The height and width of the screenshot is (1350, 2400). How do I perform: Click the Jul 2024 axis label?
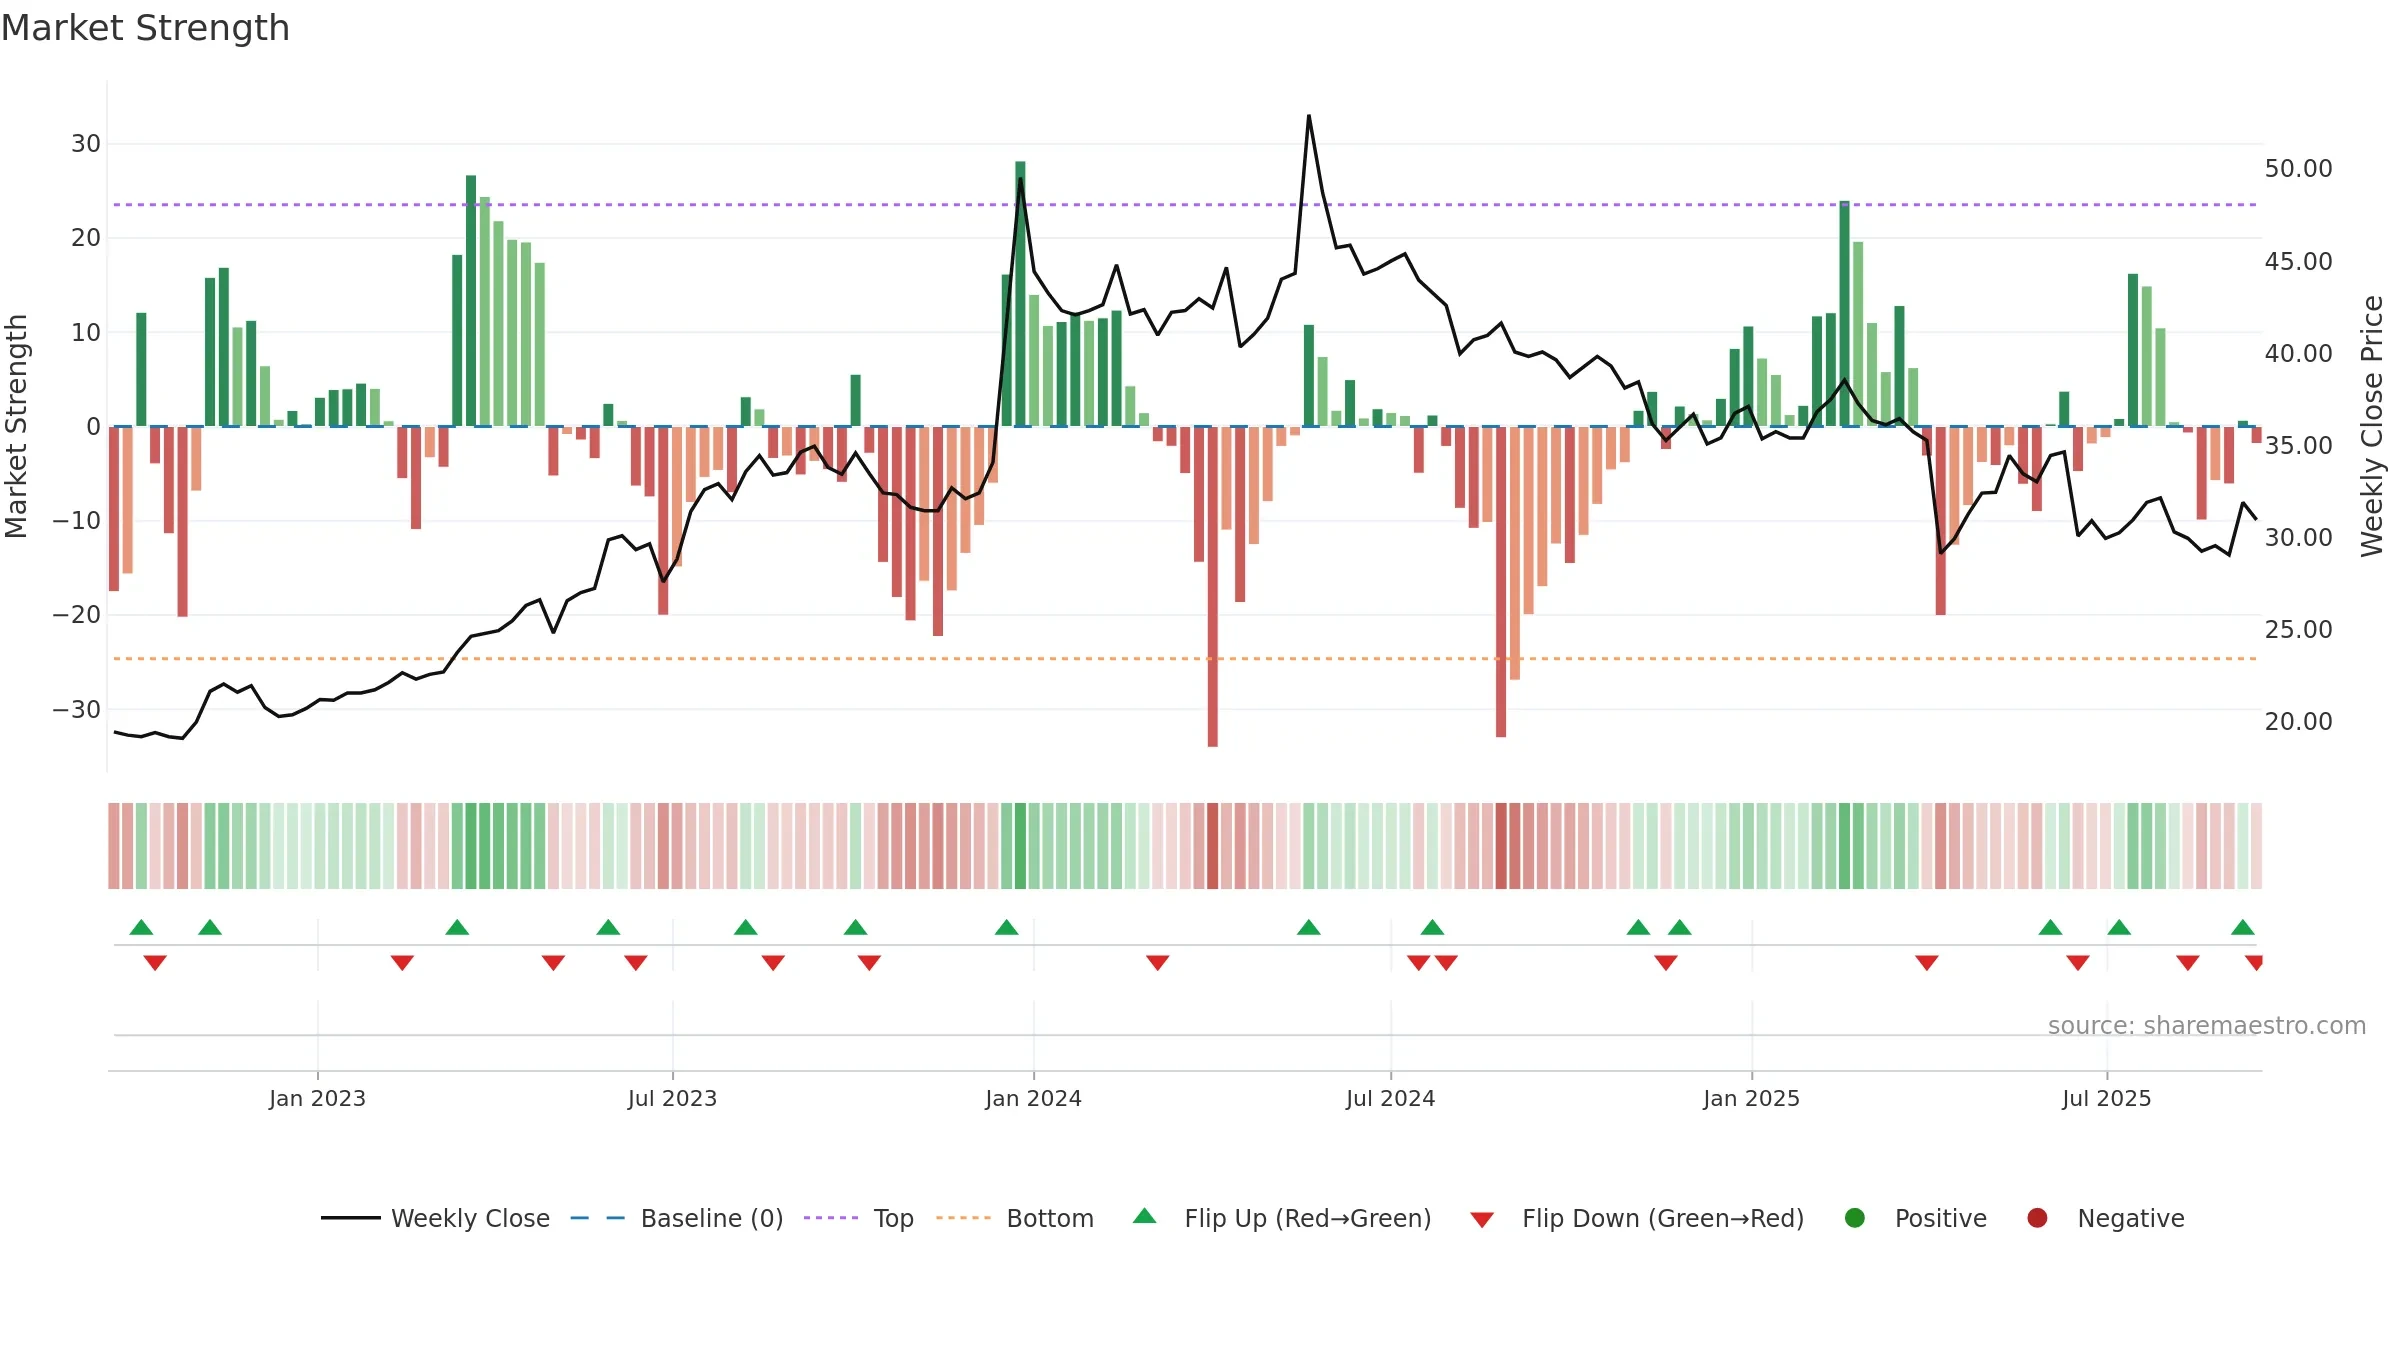coord(1390,1098)
